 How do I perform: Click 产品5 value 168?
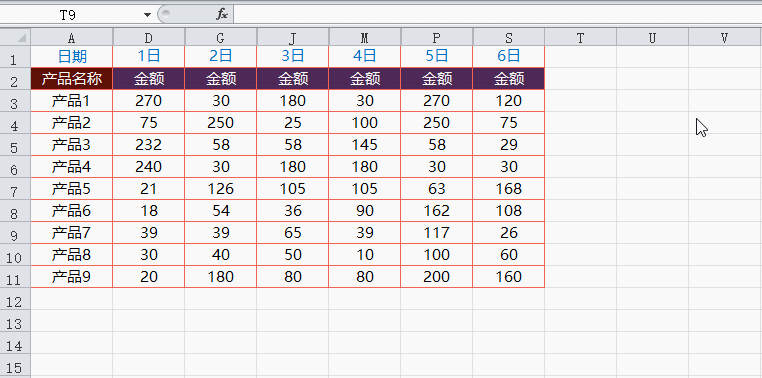pos(508,189)
